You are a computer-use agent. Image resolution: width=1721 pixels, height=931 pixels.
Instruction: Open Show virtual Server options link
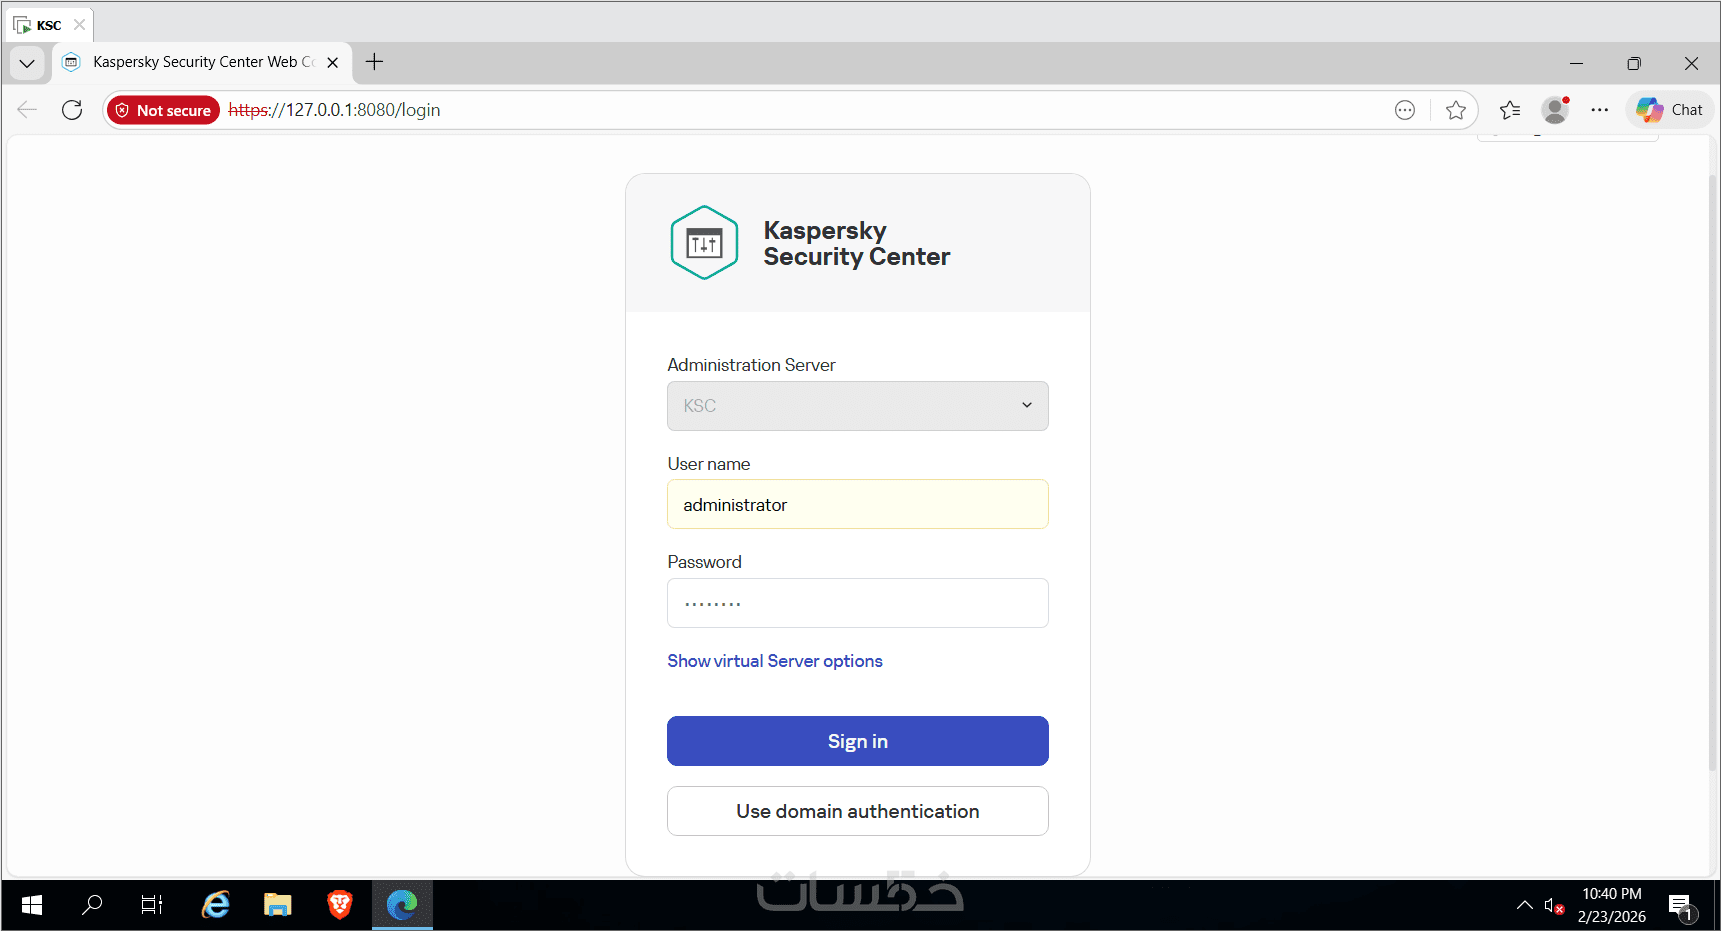pos(775,661)
